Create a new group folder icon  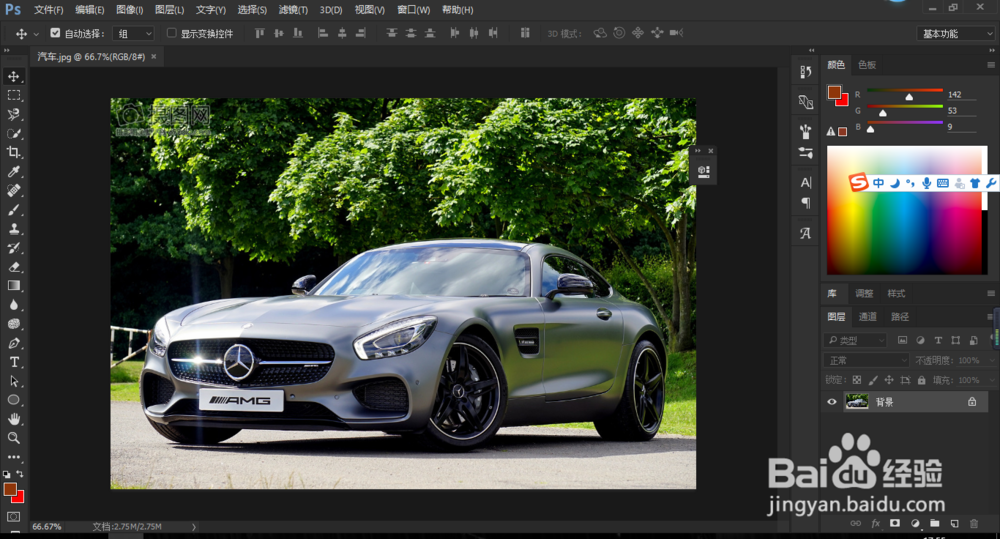pyautogui.click(x=934, y=524)
